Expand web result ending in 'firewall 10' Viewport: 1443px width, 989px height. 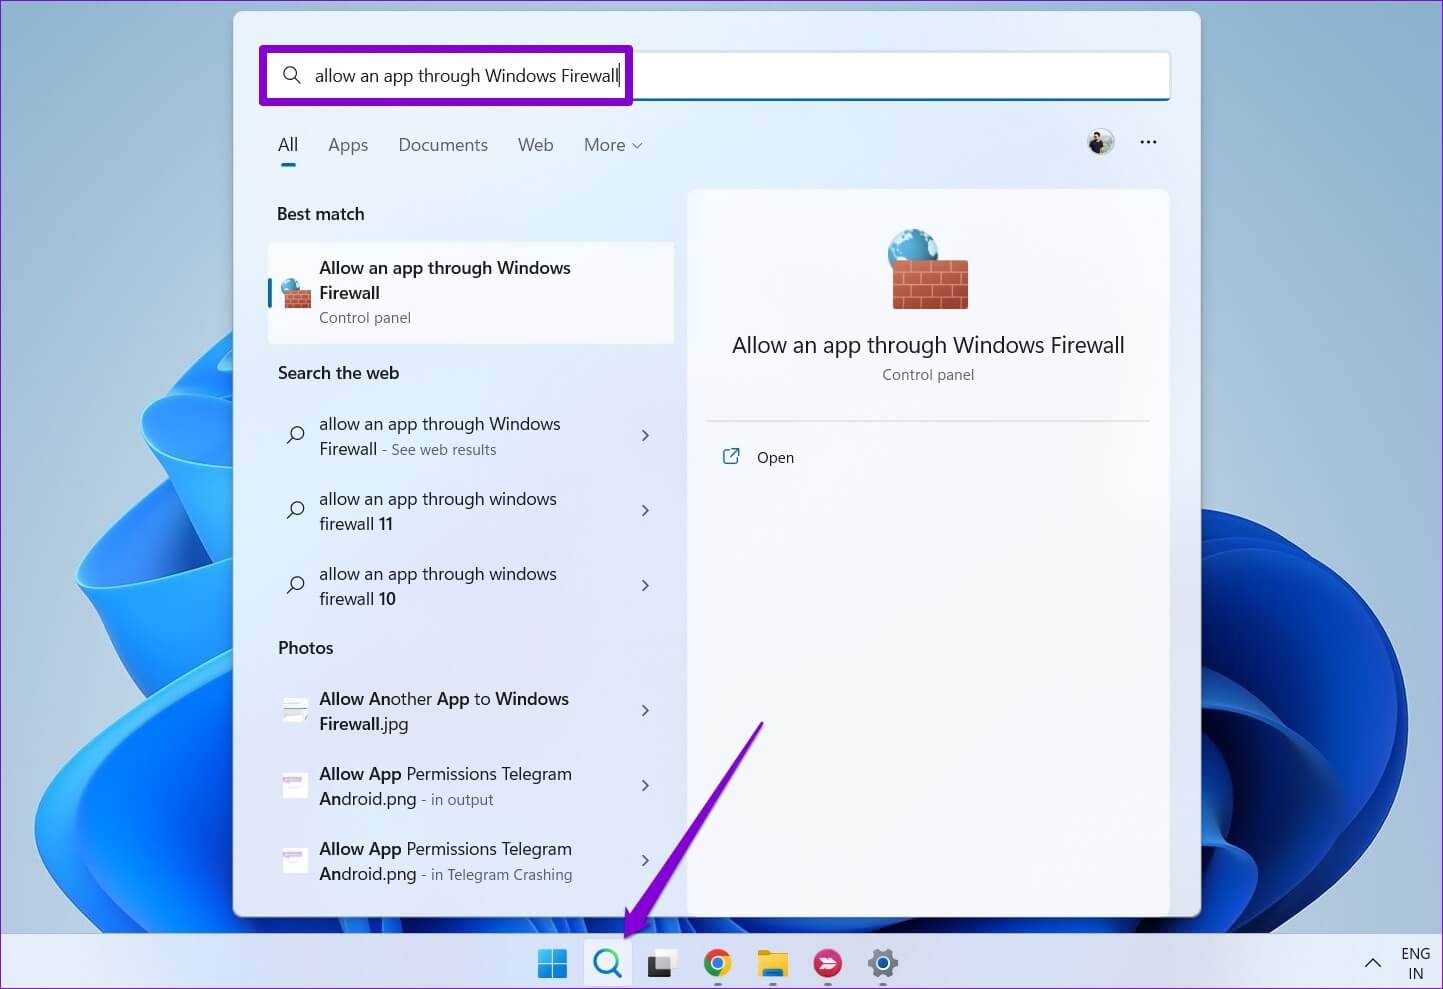[645, 586]
